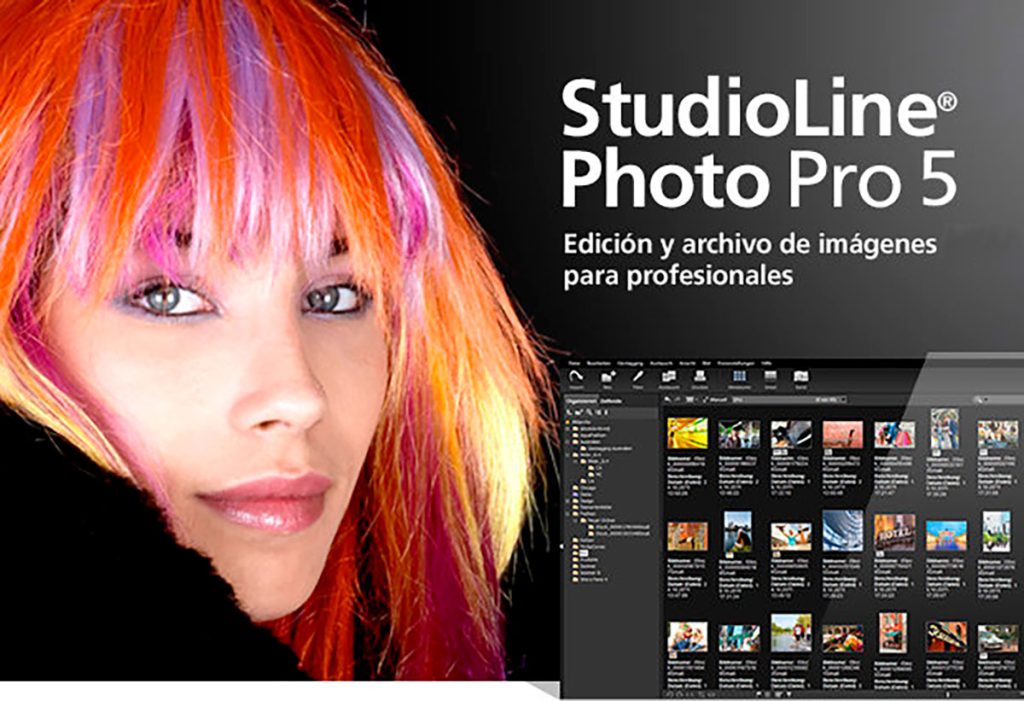Open the last menu bar item Hilfe

pyautogui.click(x=766, y=363)
